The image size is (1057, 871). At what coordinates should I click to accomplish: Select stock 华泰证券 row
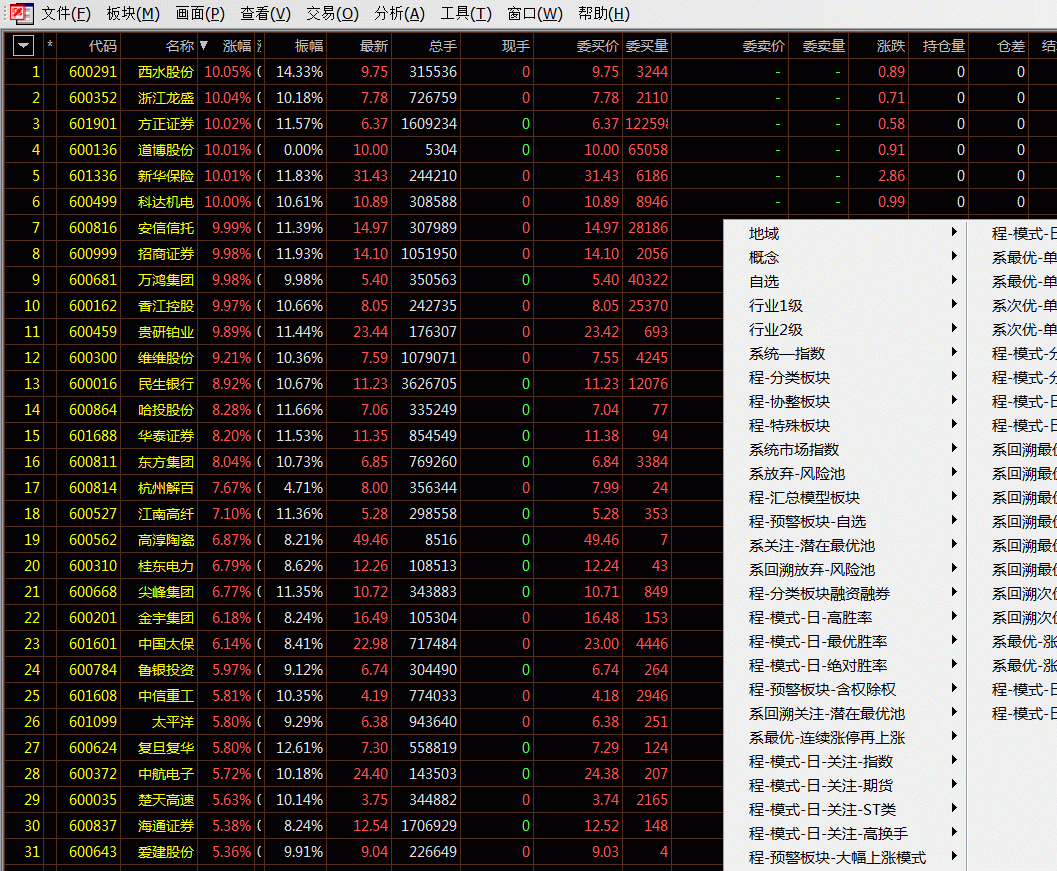tap(166, 436)
